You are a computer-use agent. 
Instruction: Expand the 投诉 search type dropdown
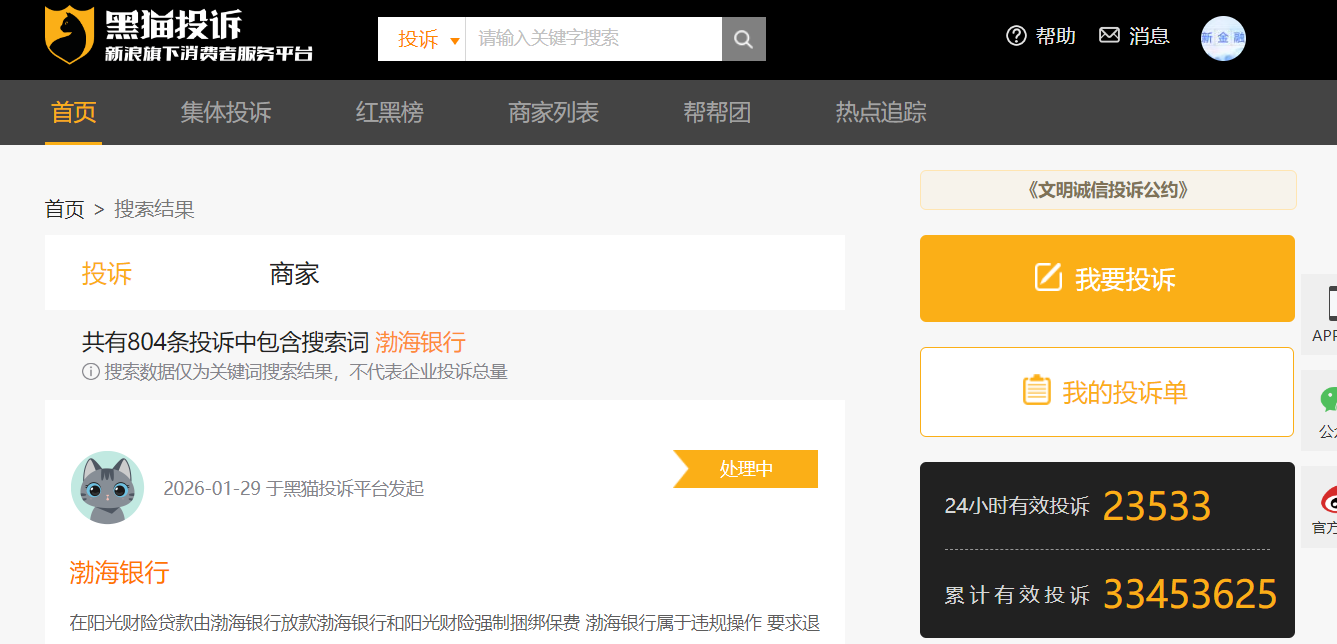coord(428,39)
